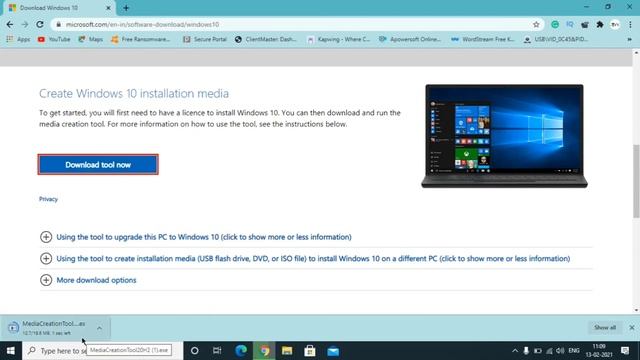The image size is (640, 360).
Task: Open network tray icon
Action: (549, 351)
